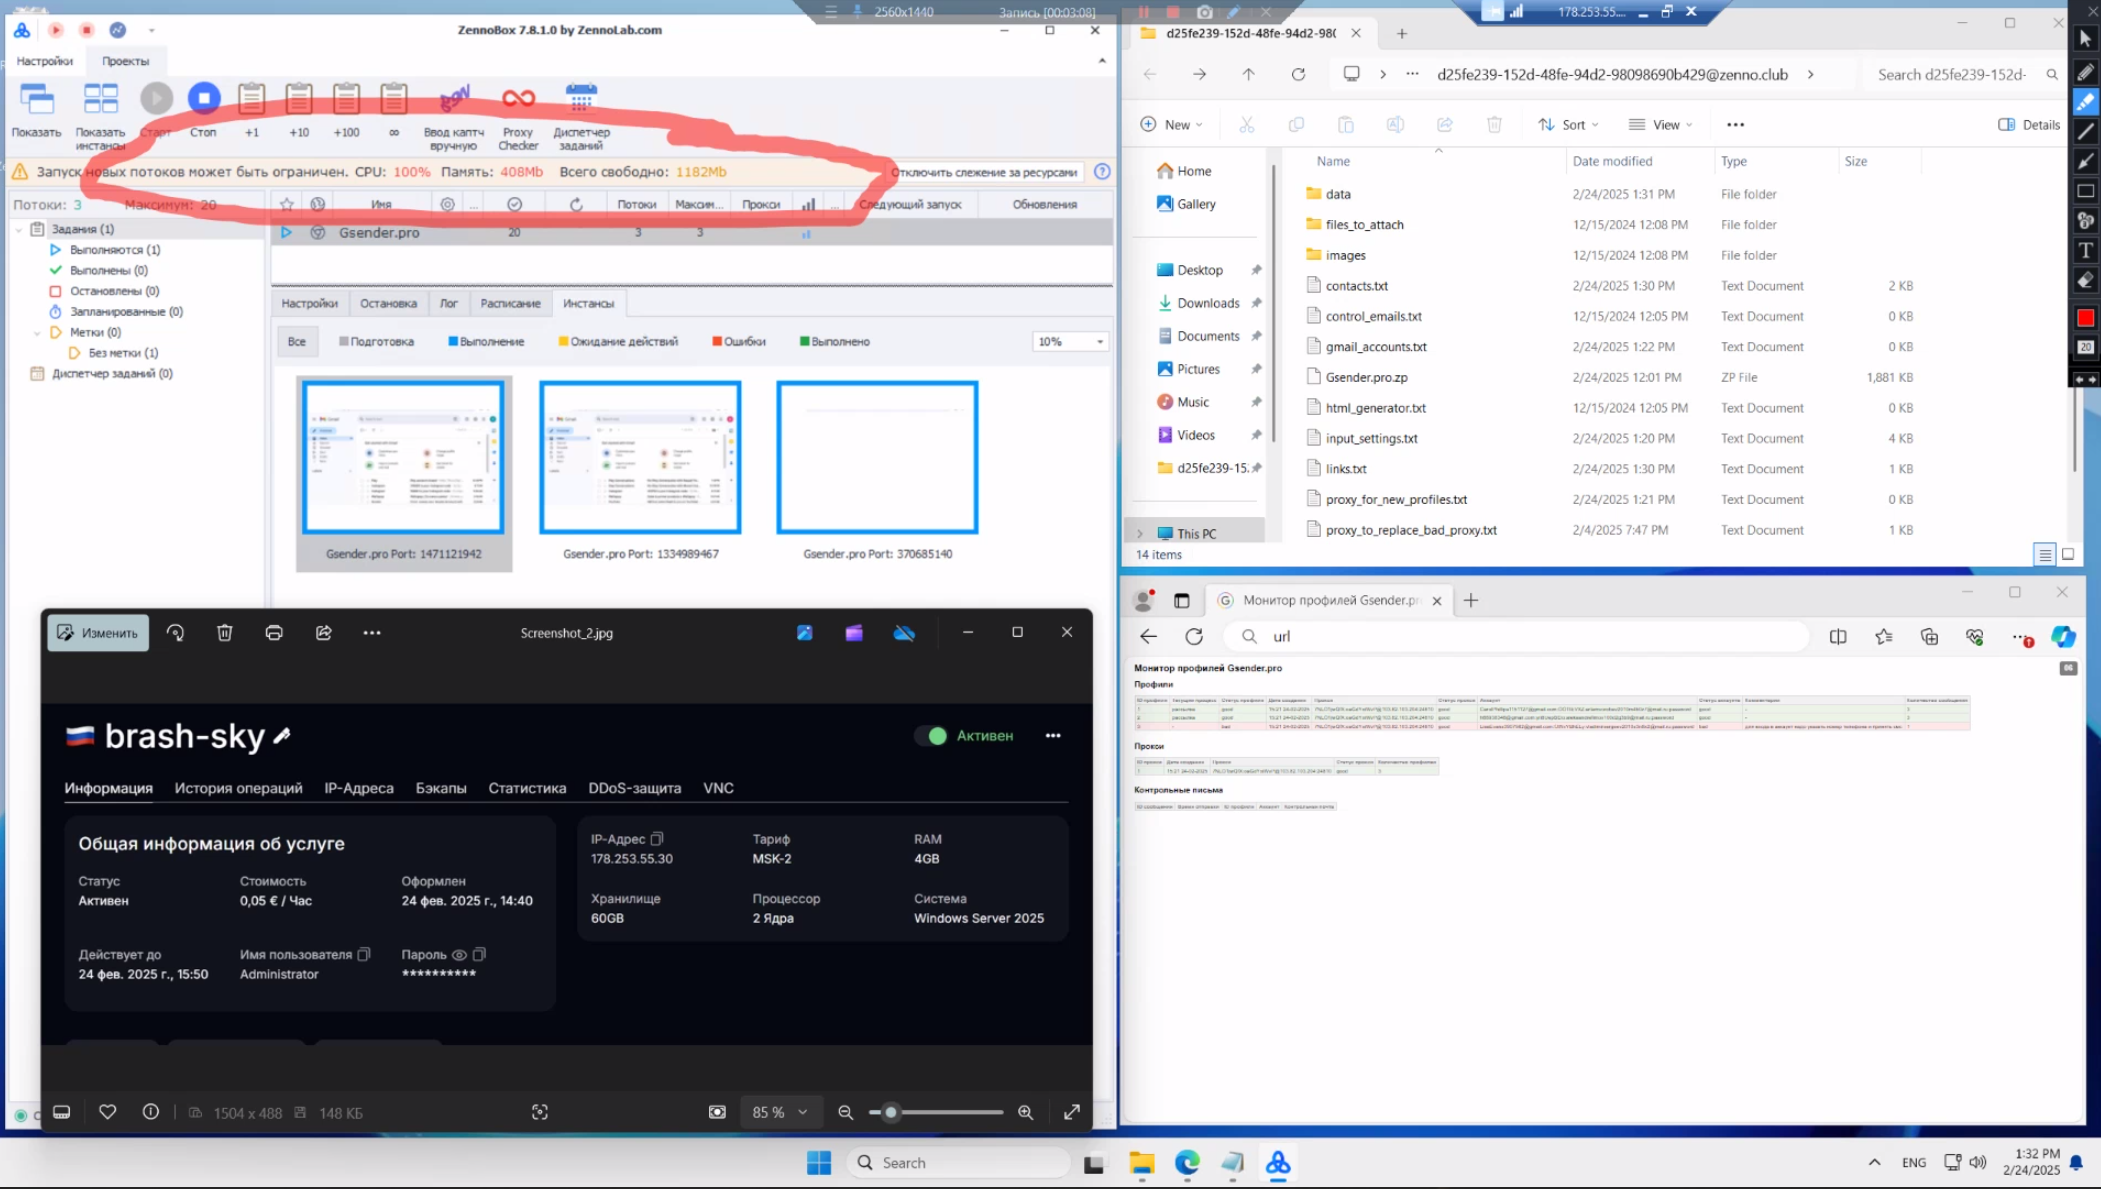Click the Стоп button in ZennoBox toolbar
The height and width of the screenshot is (1189, 2101).
click(203, 108)
